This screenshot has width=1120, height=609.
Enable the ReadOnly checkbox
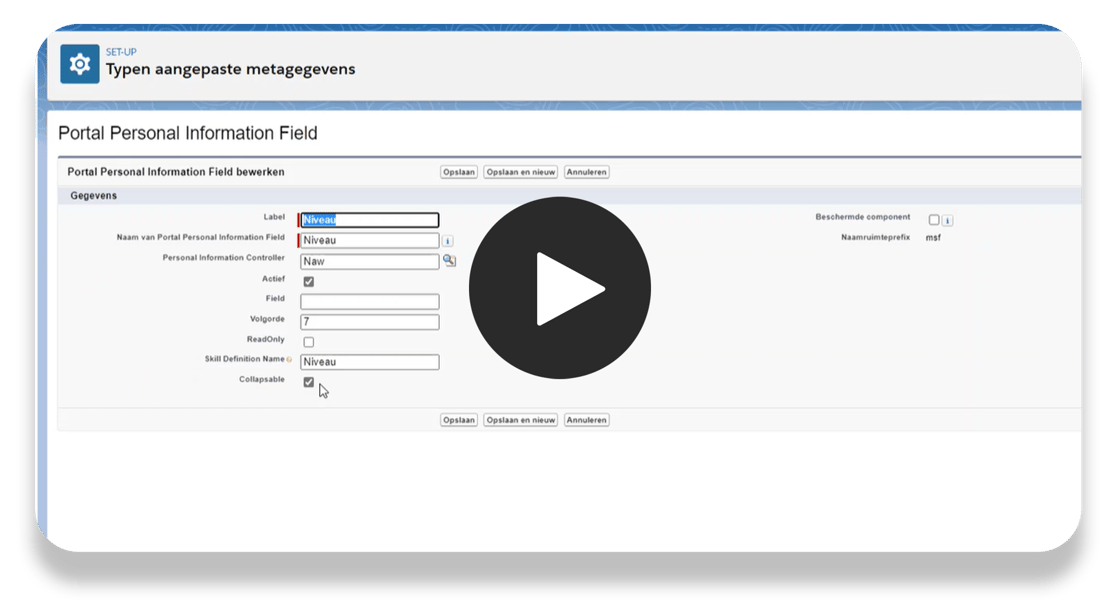tap(309, 342)
